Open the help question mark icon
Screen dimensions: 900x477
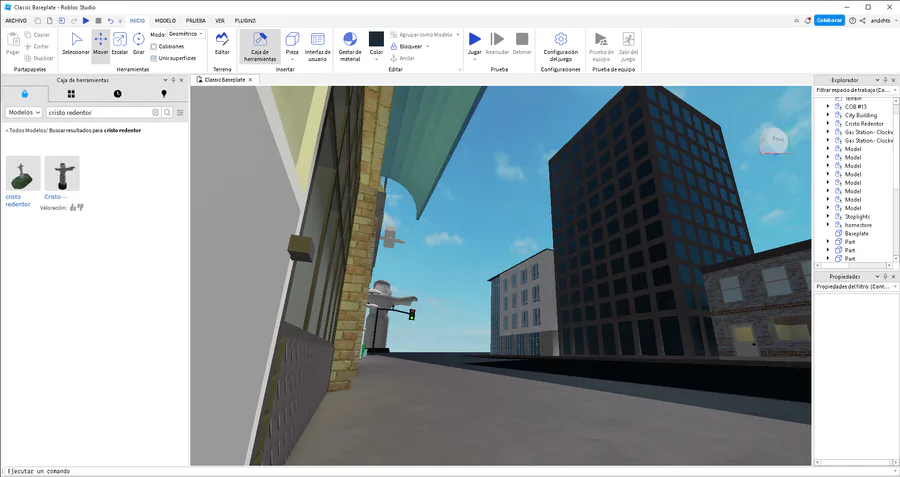coord(852,21)
